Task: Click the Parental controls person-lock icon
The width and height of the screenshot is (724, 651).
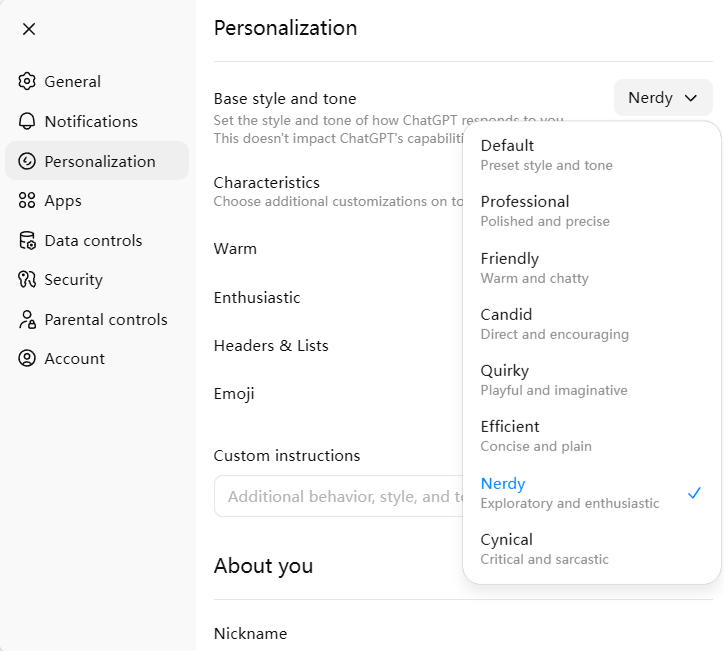Action: [27, 319]
